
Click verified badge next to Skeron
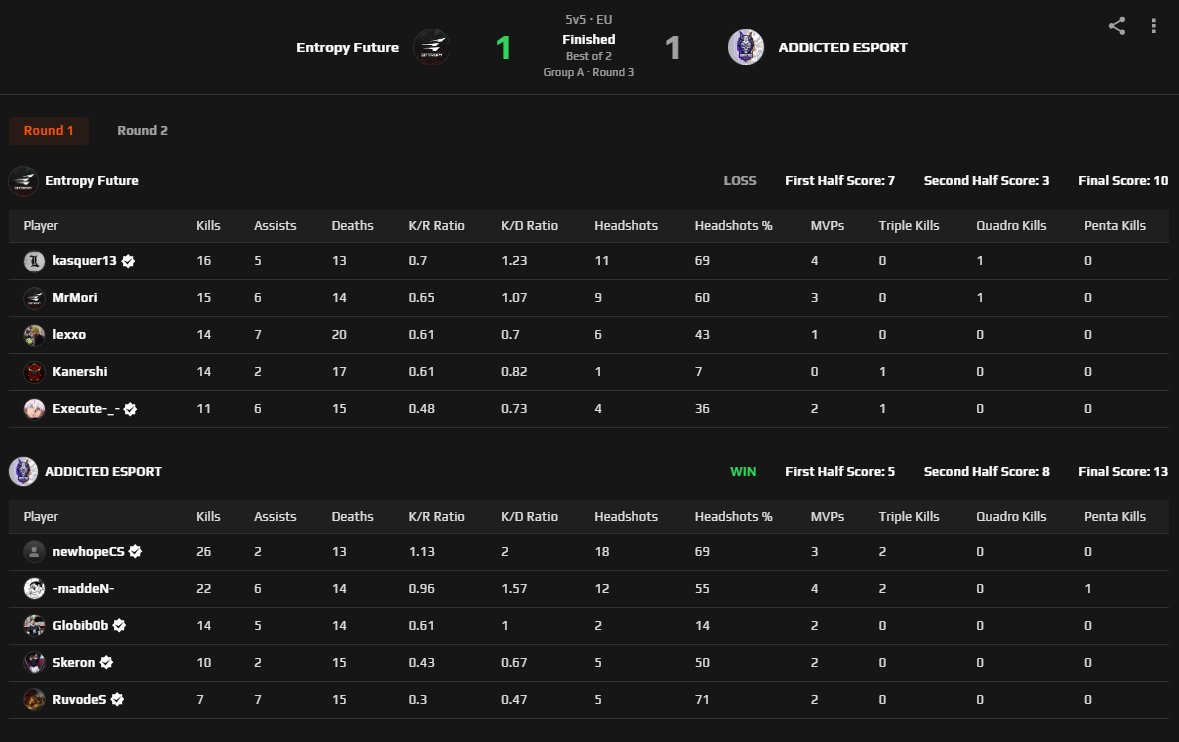(x=106, y=662)
